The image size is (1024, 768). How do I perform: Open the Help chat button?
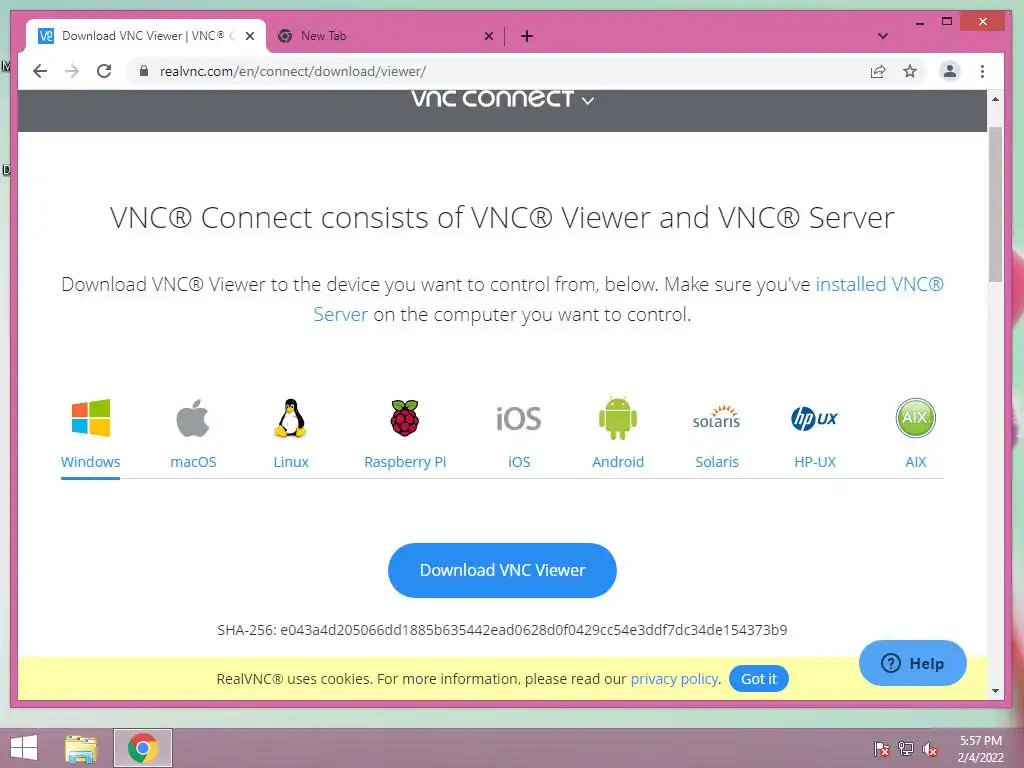click(912, 663)
